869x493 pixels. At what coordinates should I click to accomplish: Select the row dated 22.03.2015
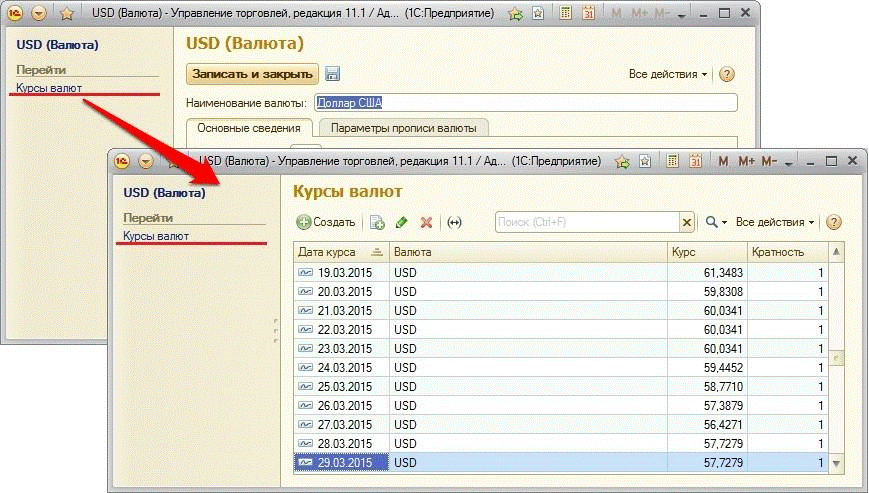coord(561,330)
